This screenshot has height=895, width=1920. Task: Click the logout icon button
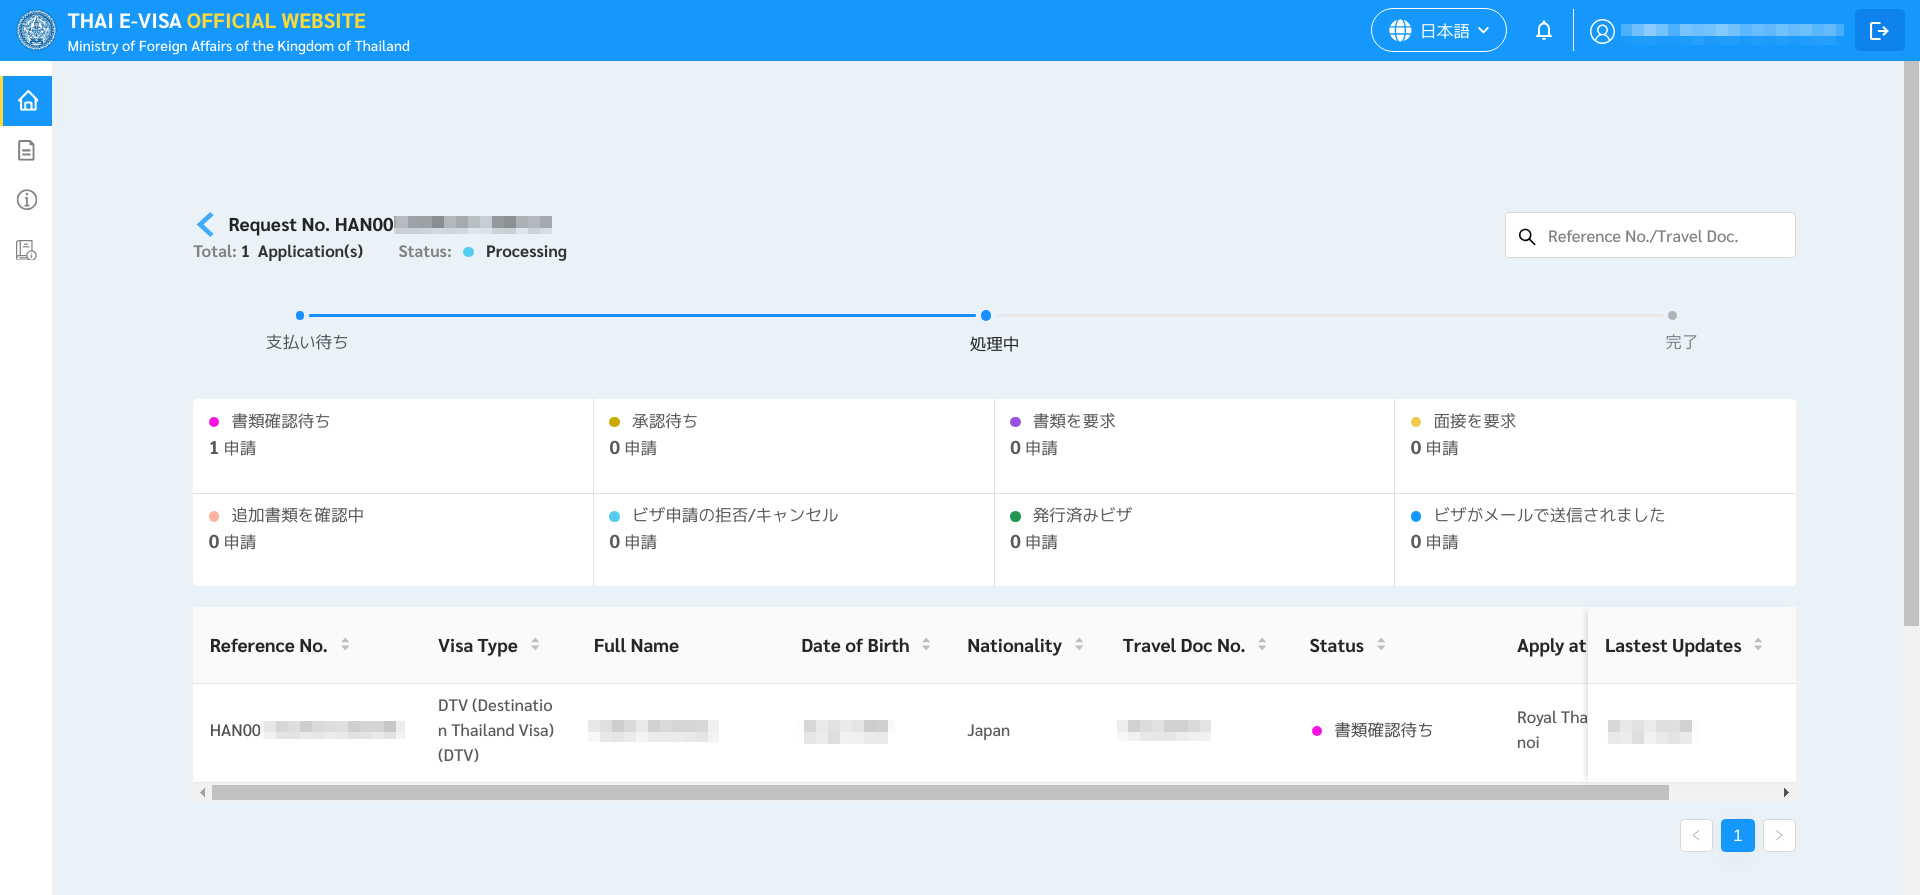tap(1878, 31)
